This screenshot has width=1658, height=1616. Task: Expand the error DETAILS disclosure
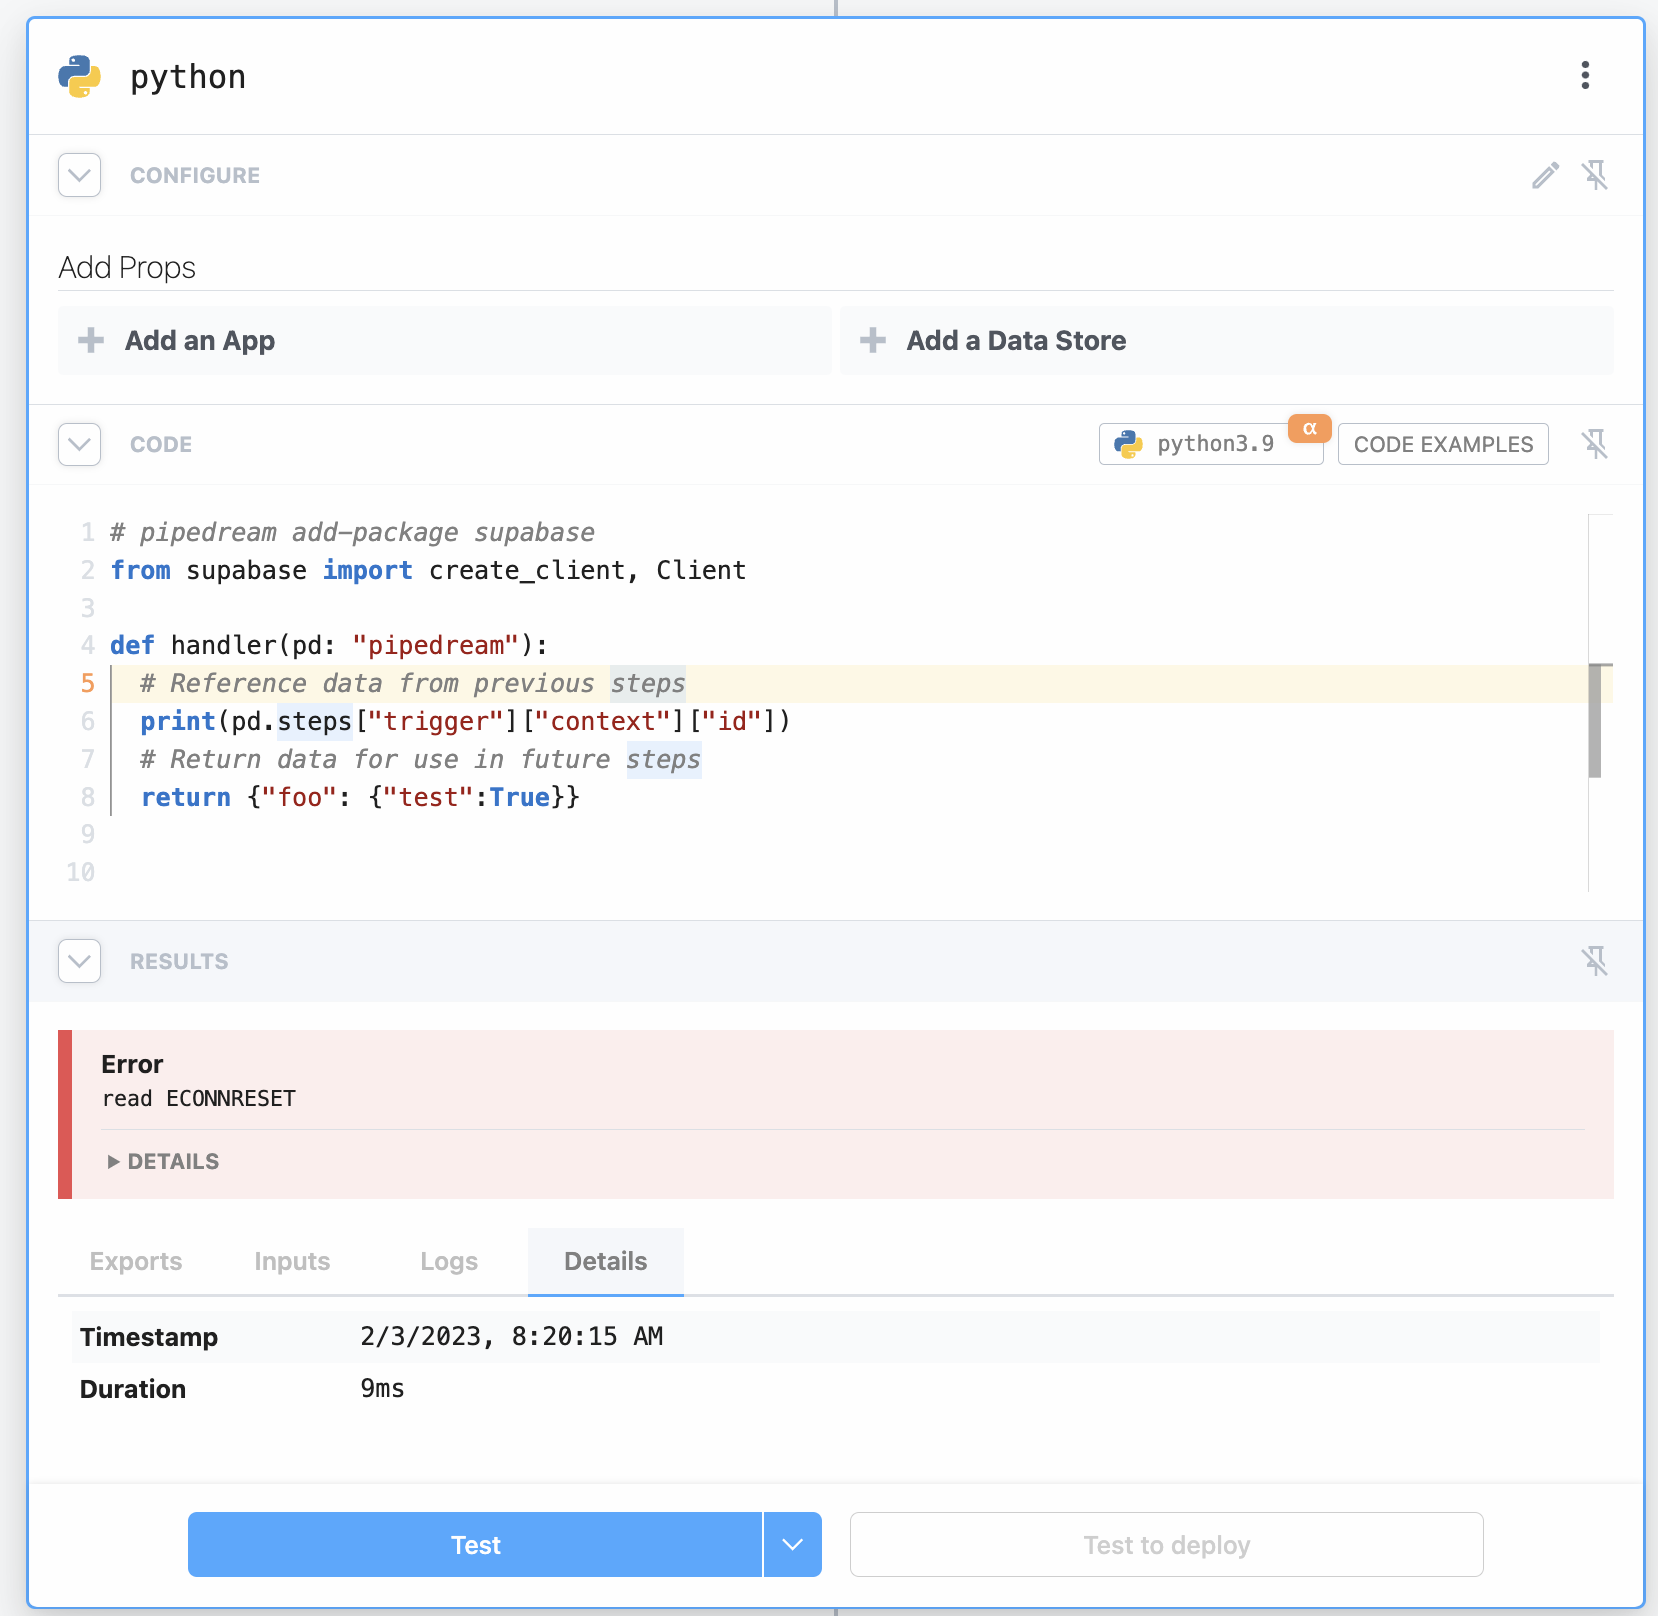162,1161
